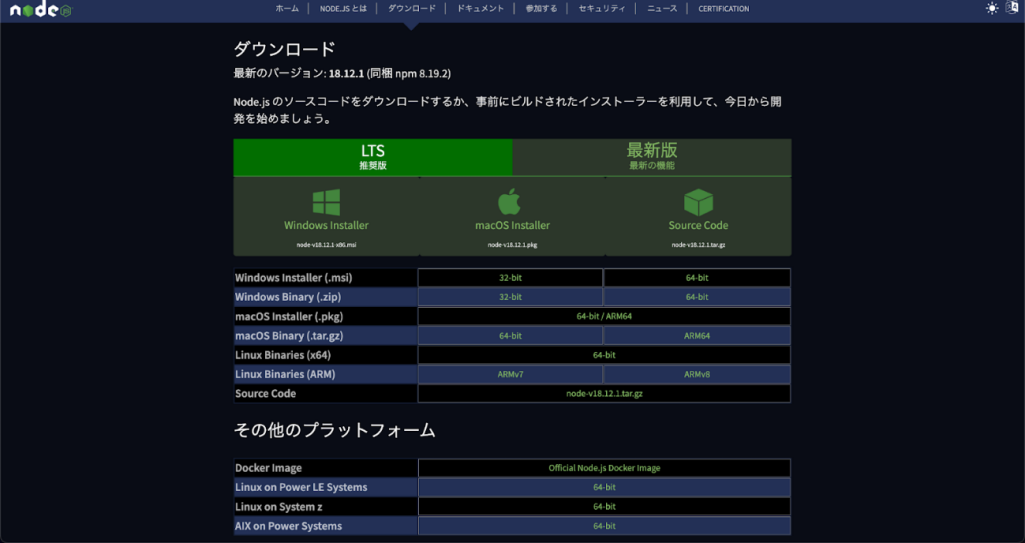Viewport: 1025px width, 543px height.
Task: Click ARMv8 for Linux Binaries (ARM)
Action: (x=697, y=374)
